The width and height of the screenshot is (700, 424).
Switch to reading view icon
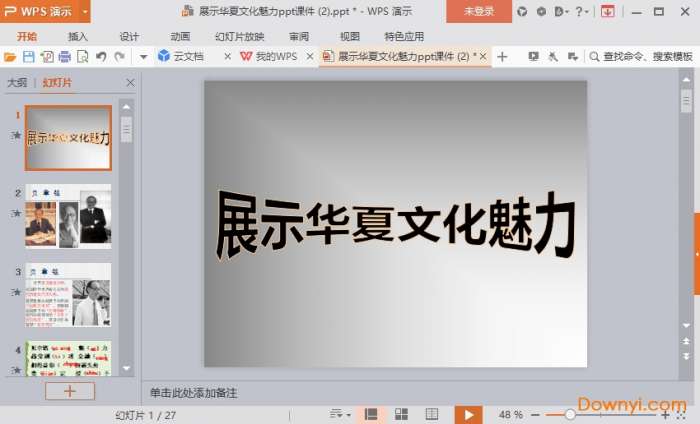(432, 414)
